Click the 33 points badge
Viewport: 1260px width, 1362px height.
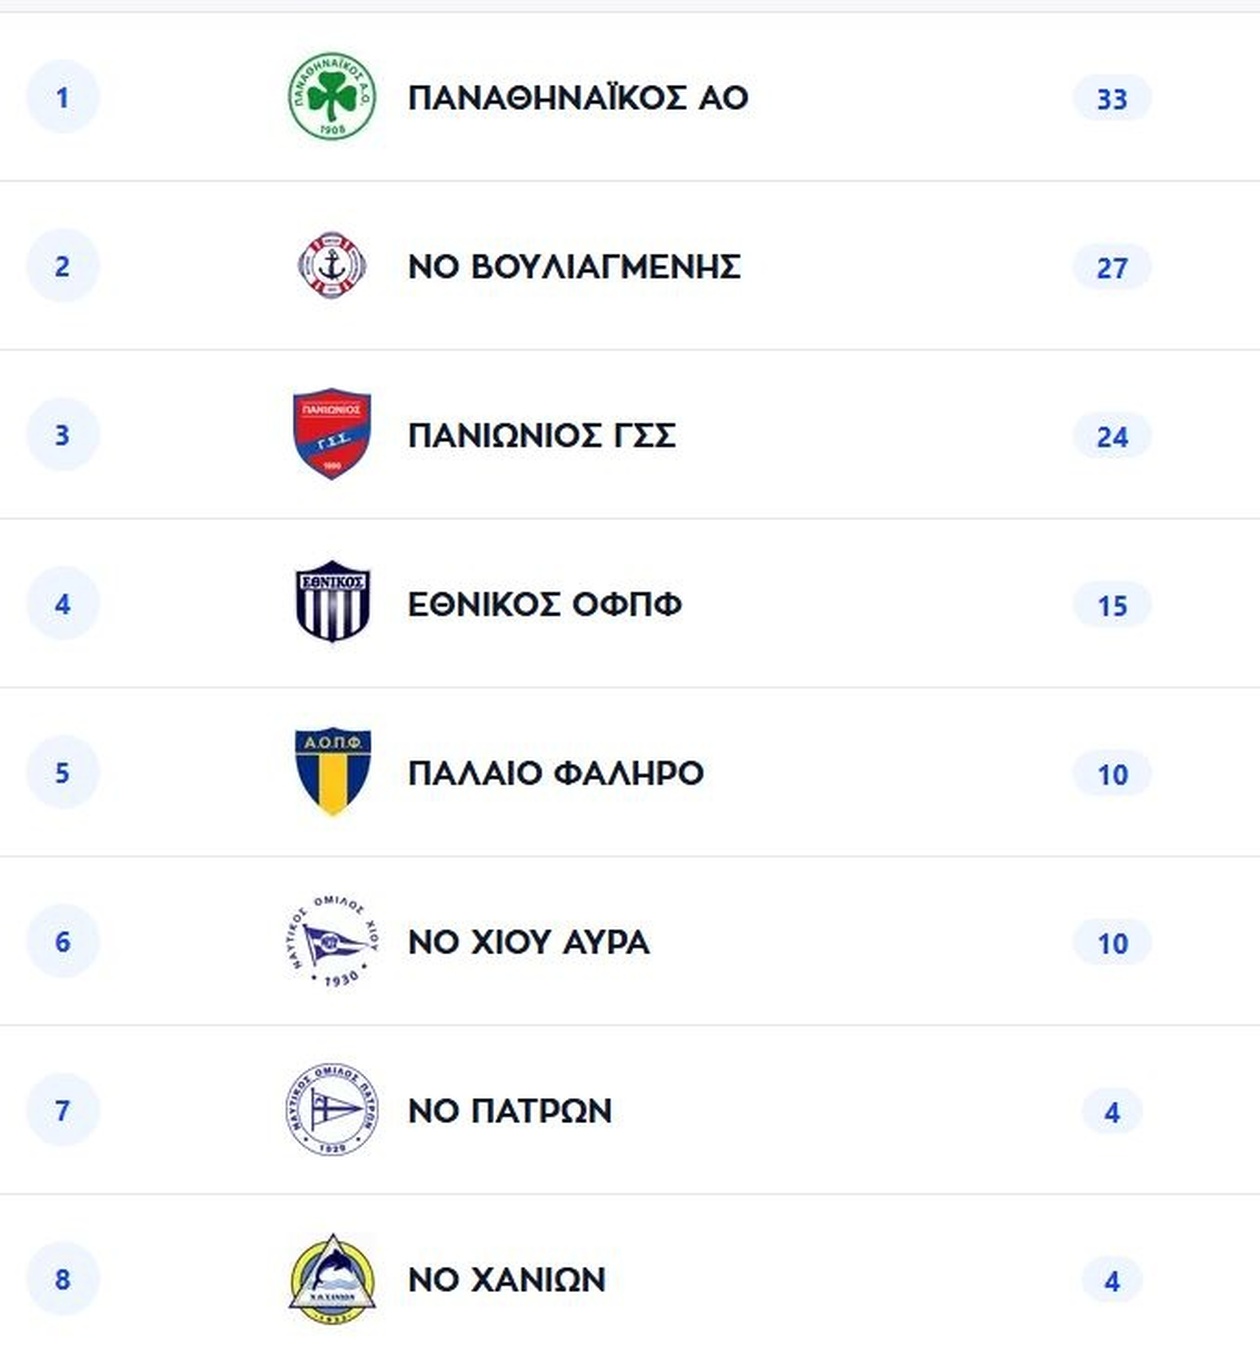pos(1111,98)
